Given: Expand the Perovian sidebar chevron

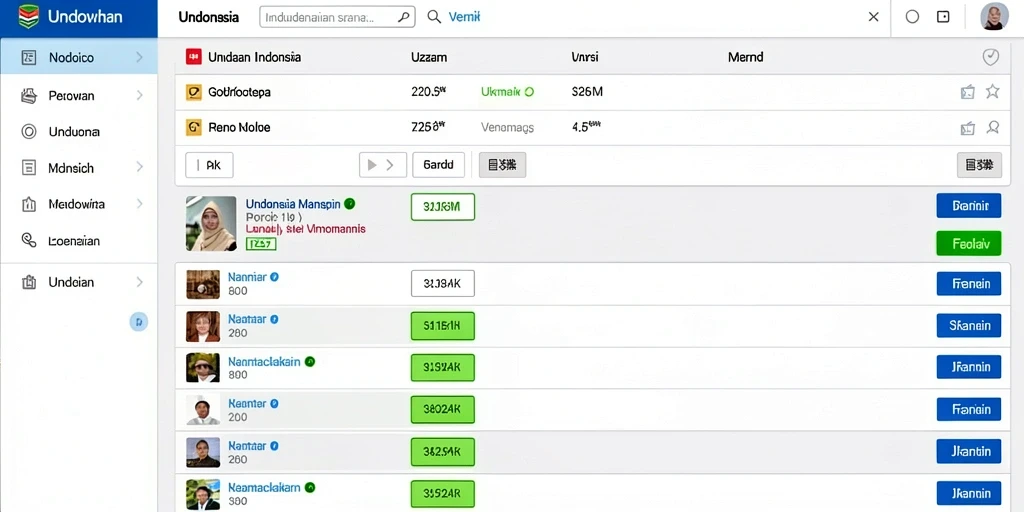Looking at the screenshot, I should point(139,95).
